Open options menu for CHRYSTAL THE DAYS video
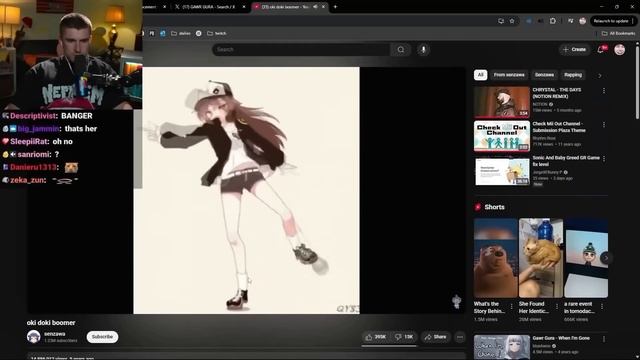The height and width of the screenshot is (360, 640). 604,91
